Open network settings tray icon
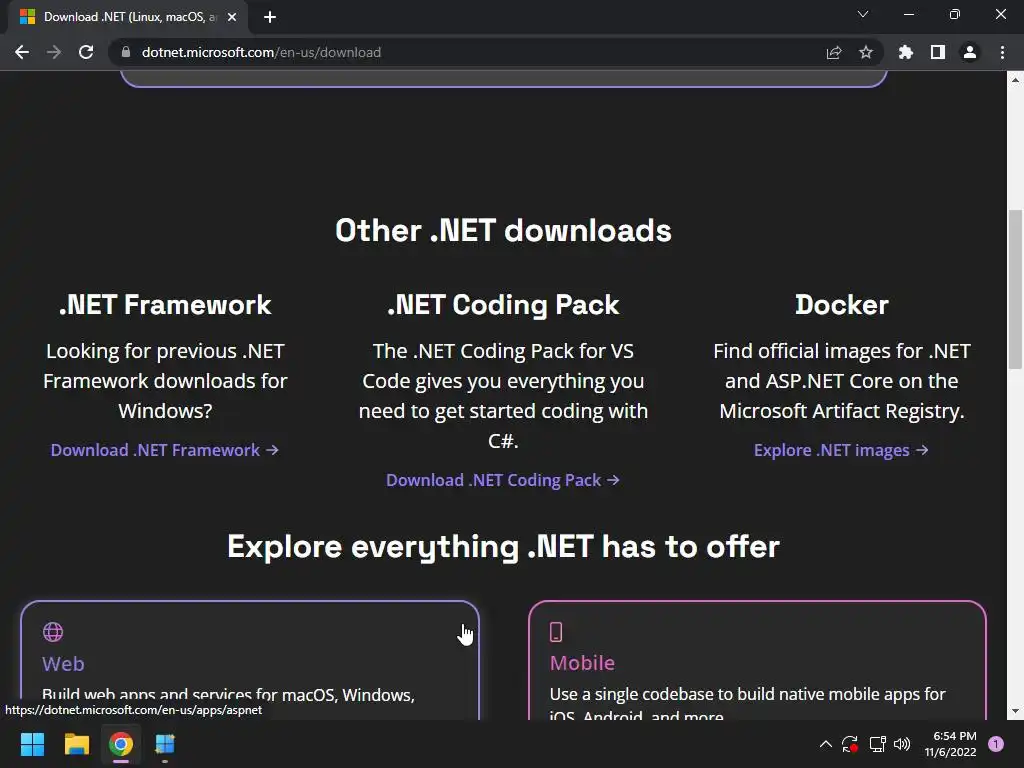The width and height of the screenshot is (1024, 768). pos(877,744)
